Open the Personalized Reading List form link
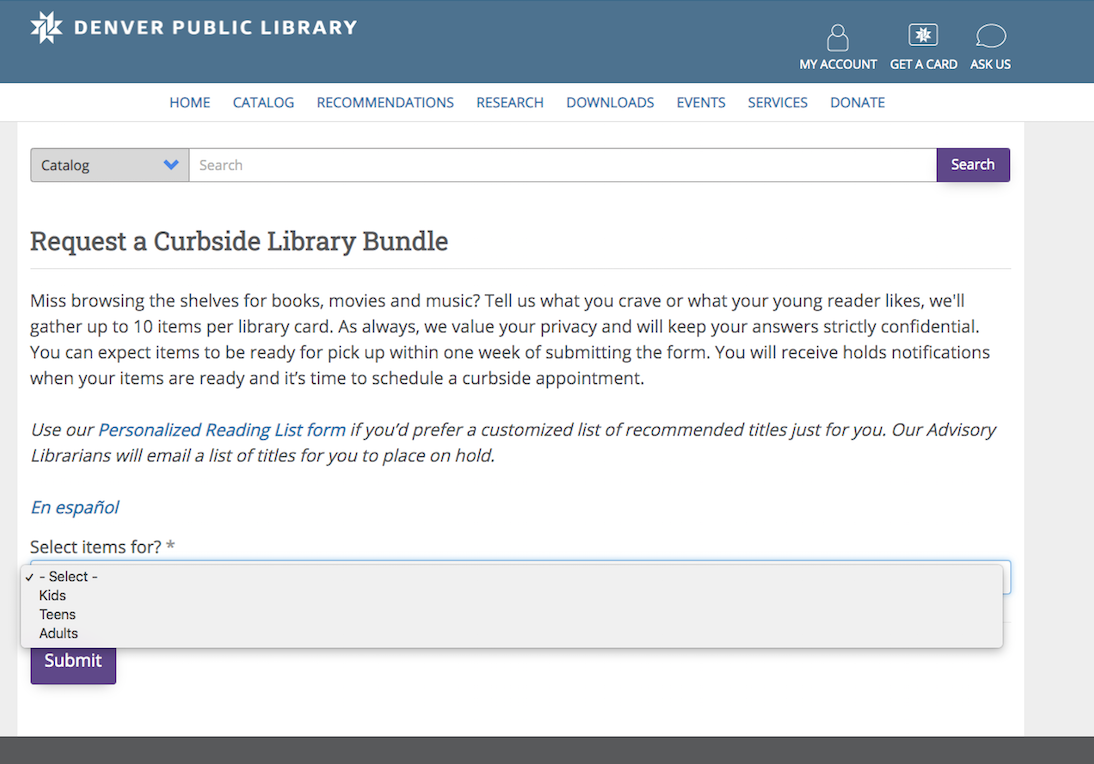 tap(222, 430)
